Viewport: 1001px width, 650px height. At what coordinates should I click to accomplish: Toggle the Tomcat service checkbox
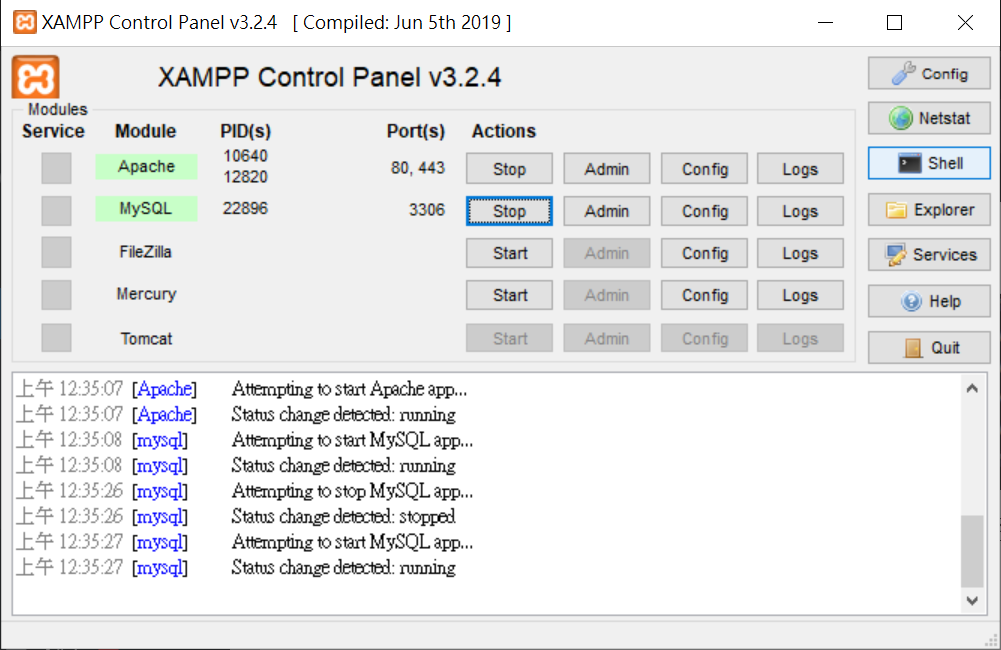pyautogui.click(x=56, y=338)
